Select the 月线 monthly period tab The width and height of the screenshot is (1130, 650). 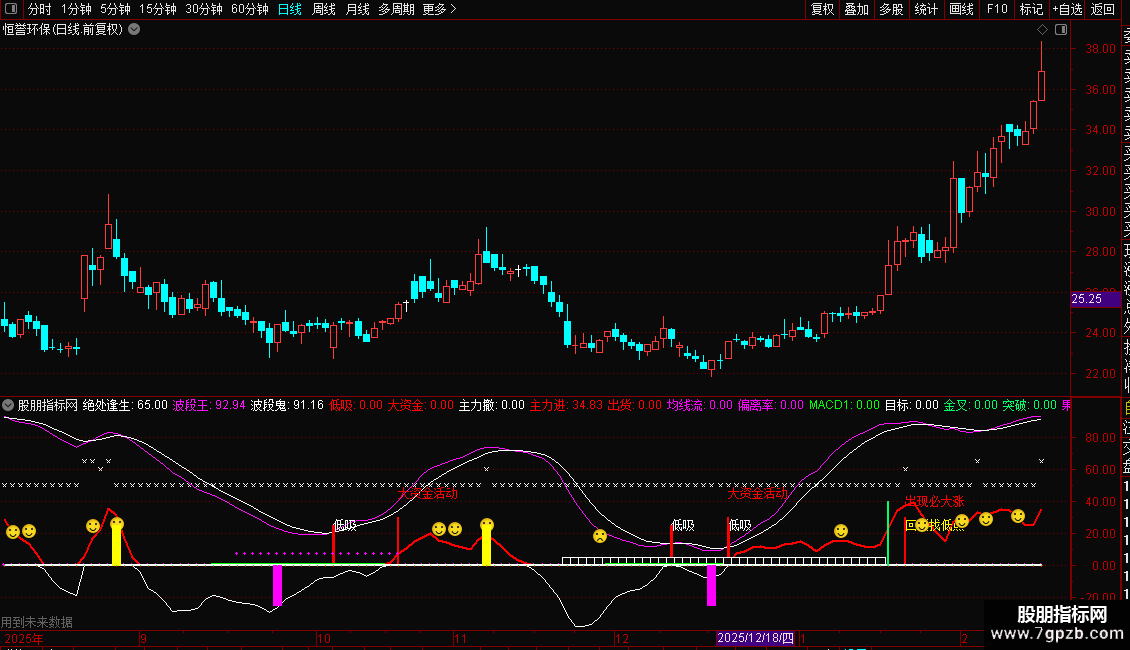pos(357,9)
